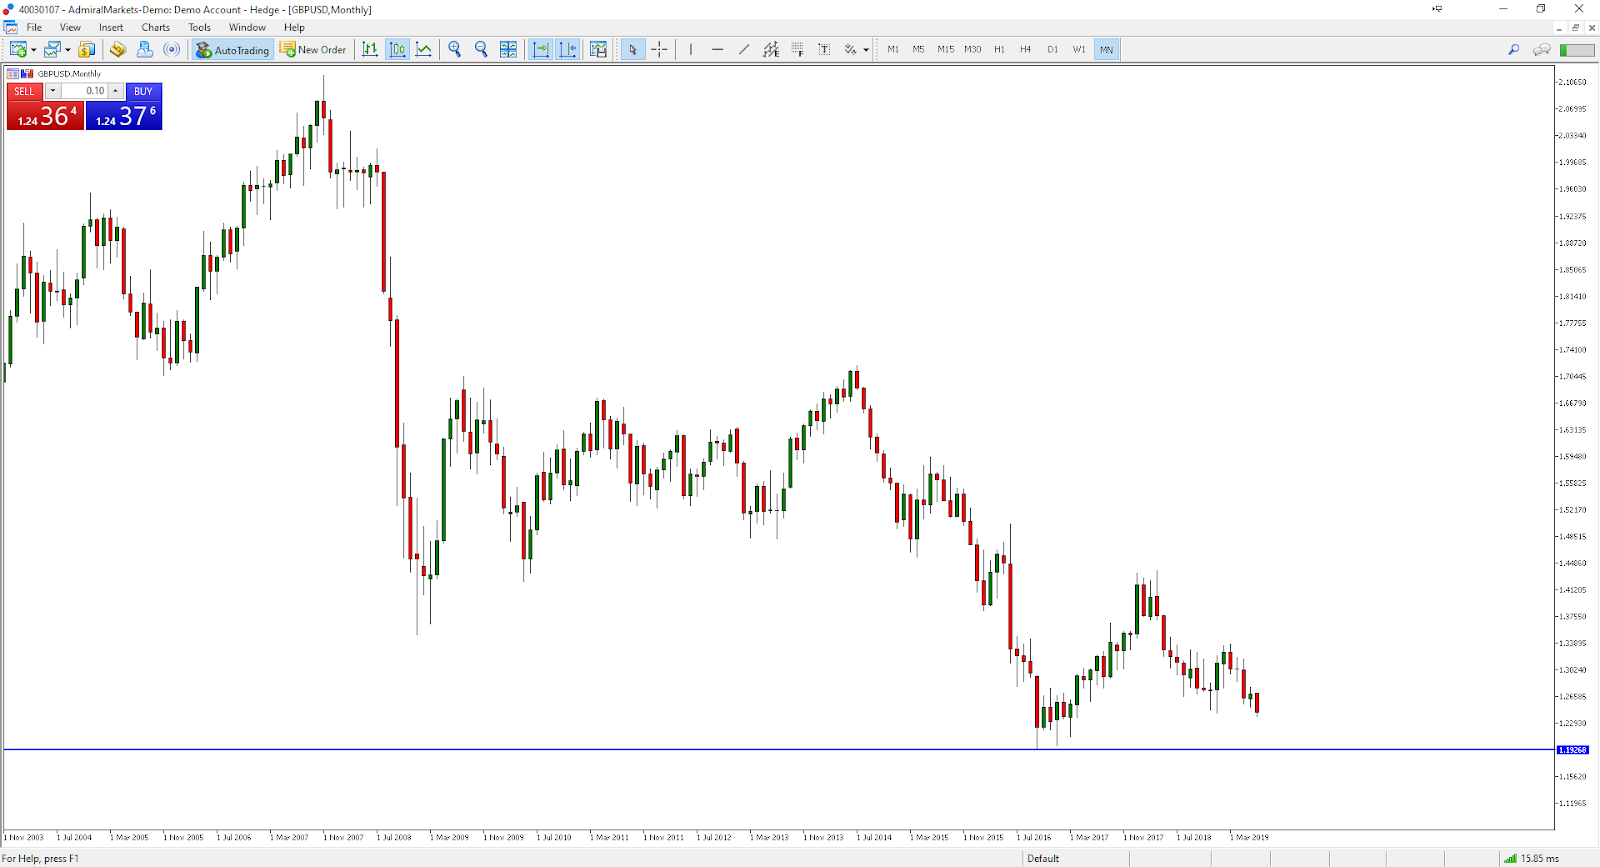Open the Tools menu

[x=200, y=27]
